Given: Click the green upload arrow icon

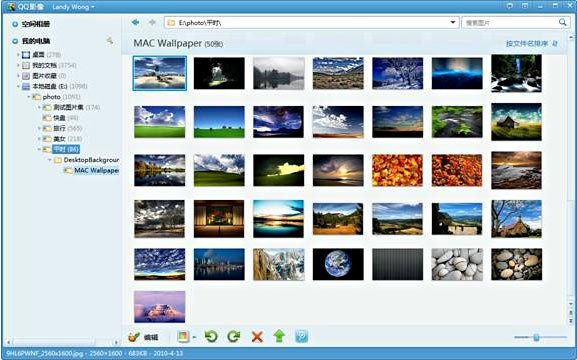Looking at the screenshot, I should point(280,336).
